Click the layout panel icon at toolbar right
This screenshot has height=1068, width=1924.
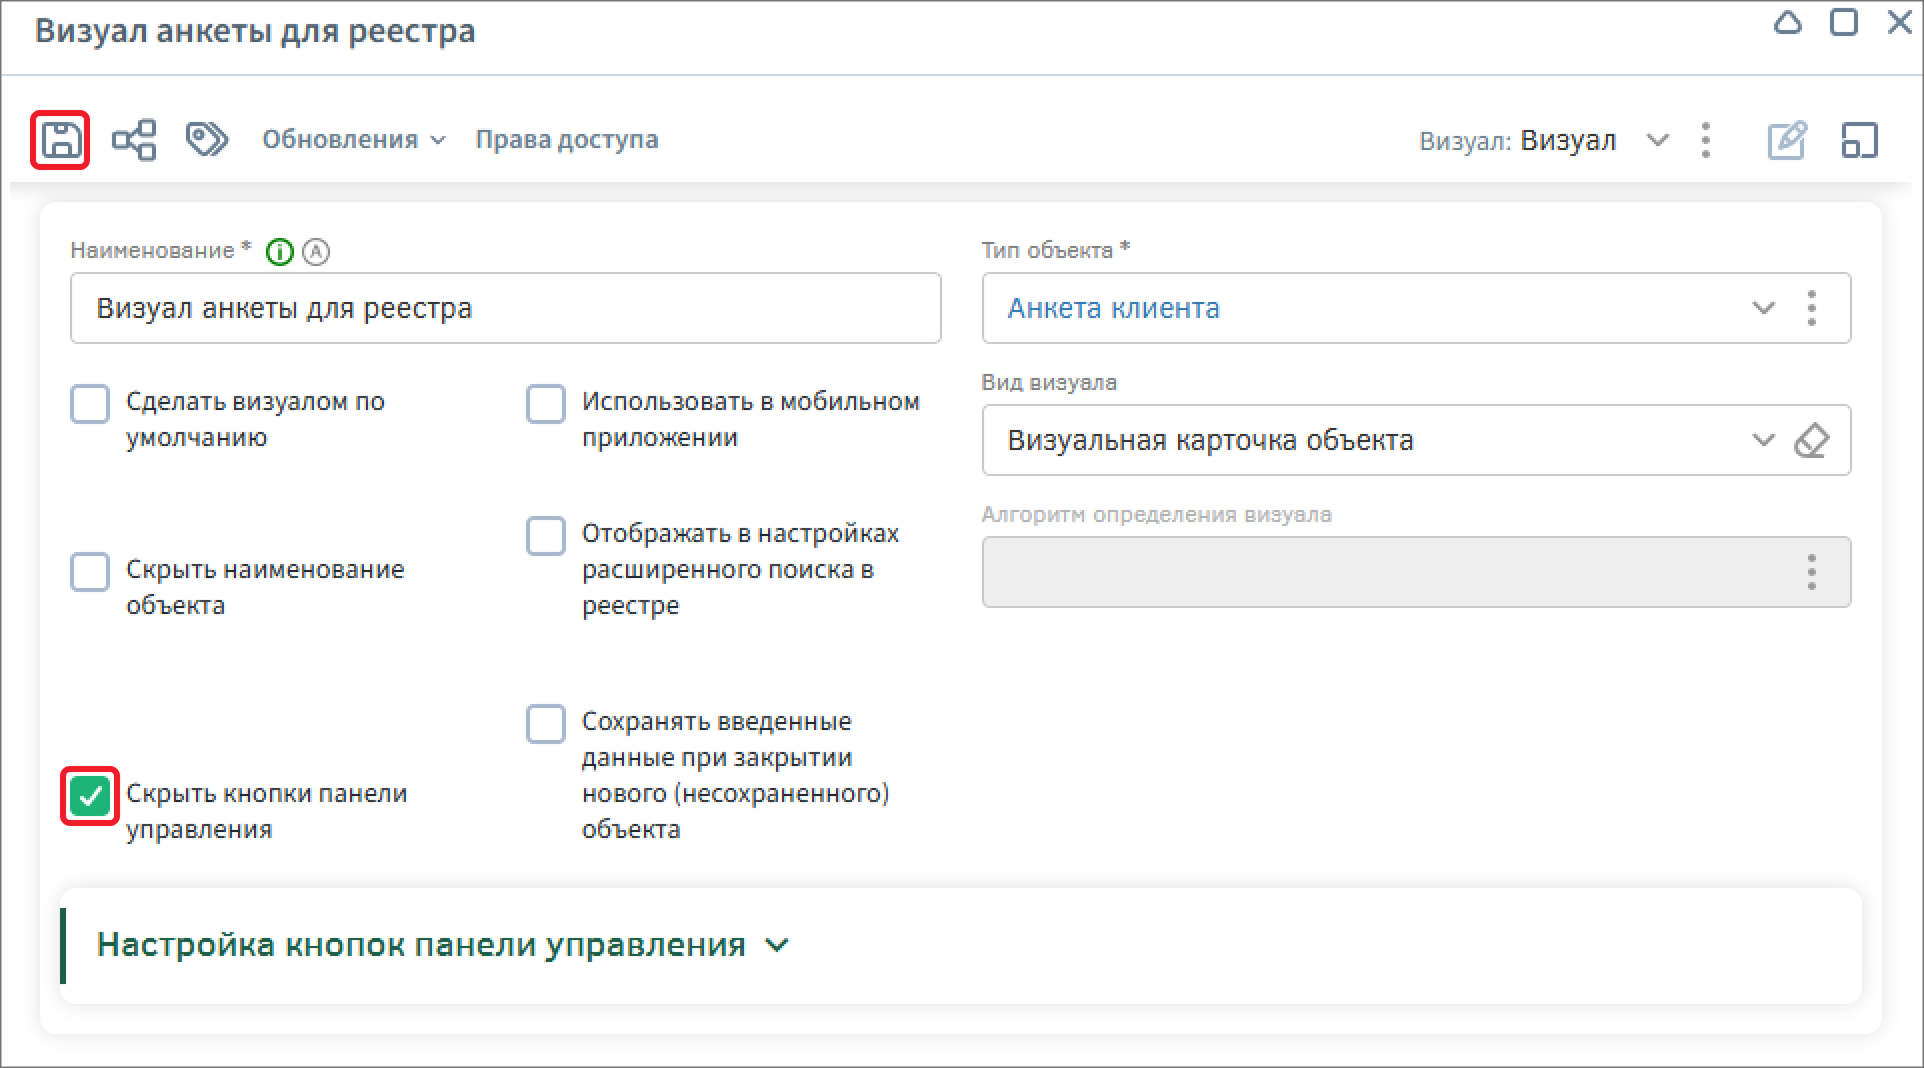coord(1859,140)
